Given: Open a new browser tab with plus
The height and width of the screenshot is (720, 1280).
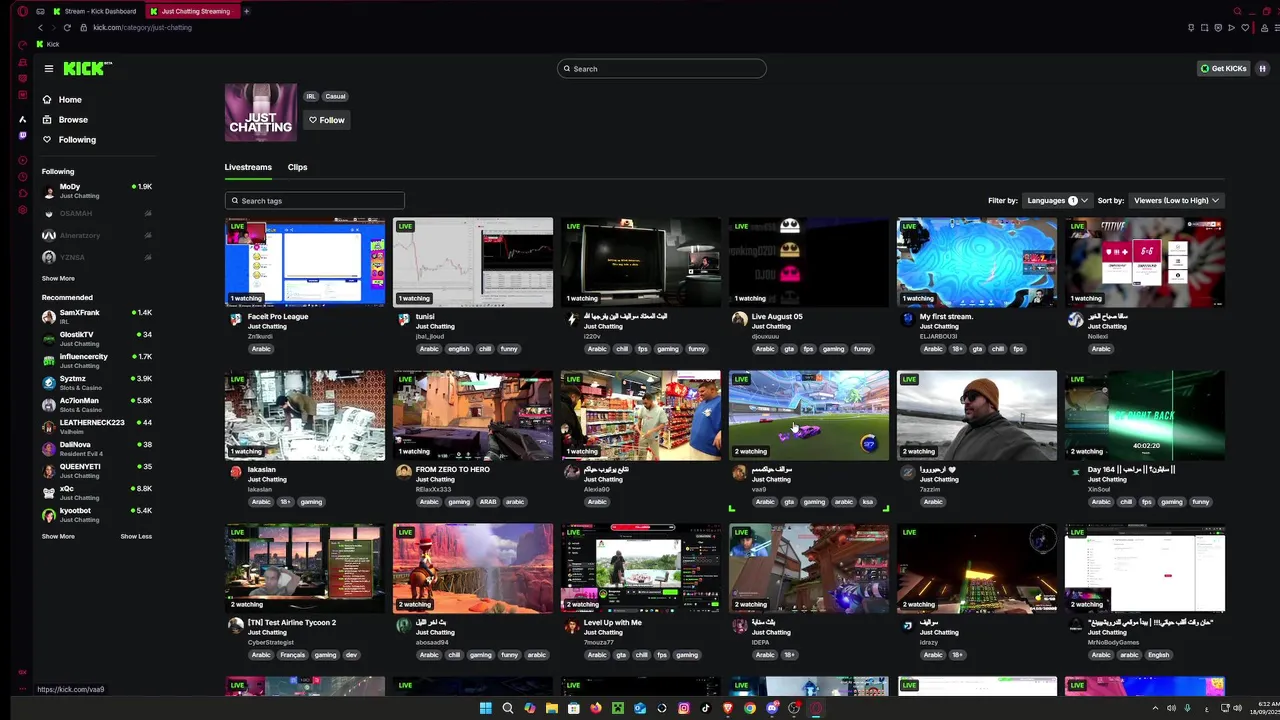Looking at the screenshot, I should (246, 11).
